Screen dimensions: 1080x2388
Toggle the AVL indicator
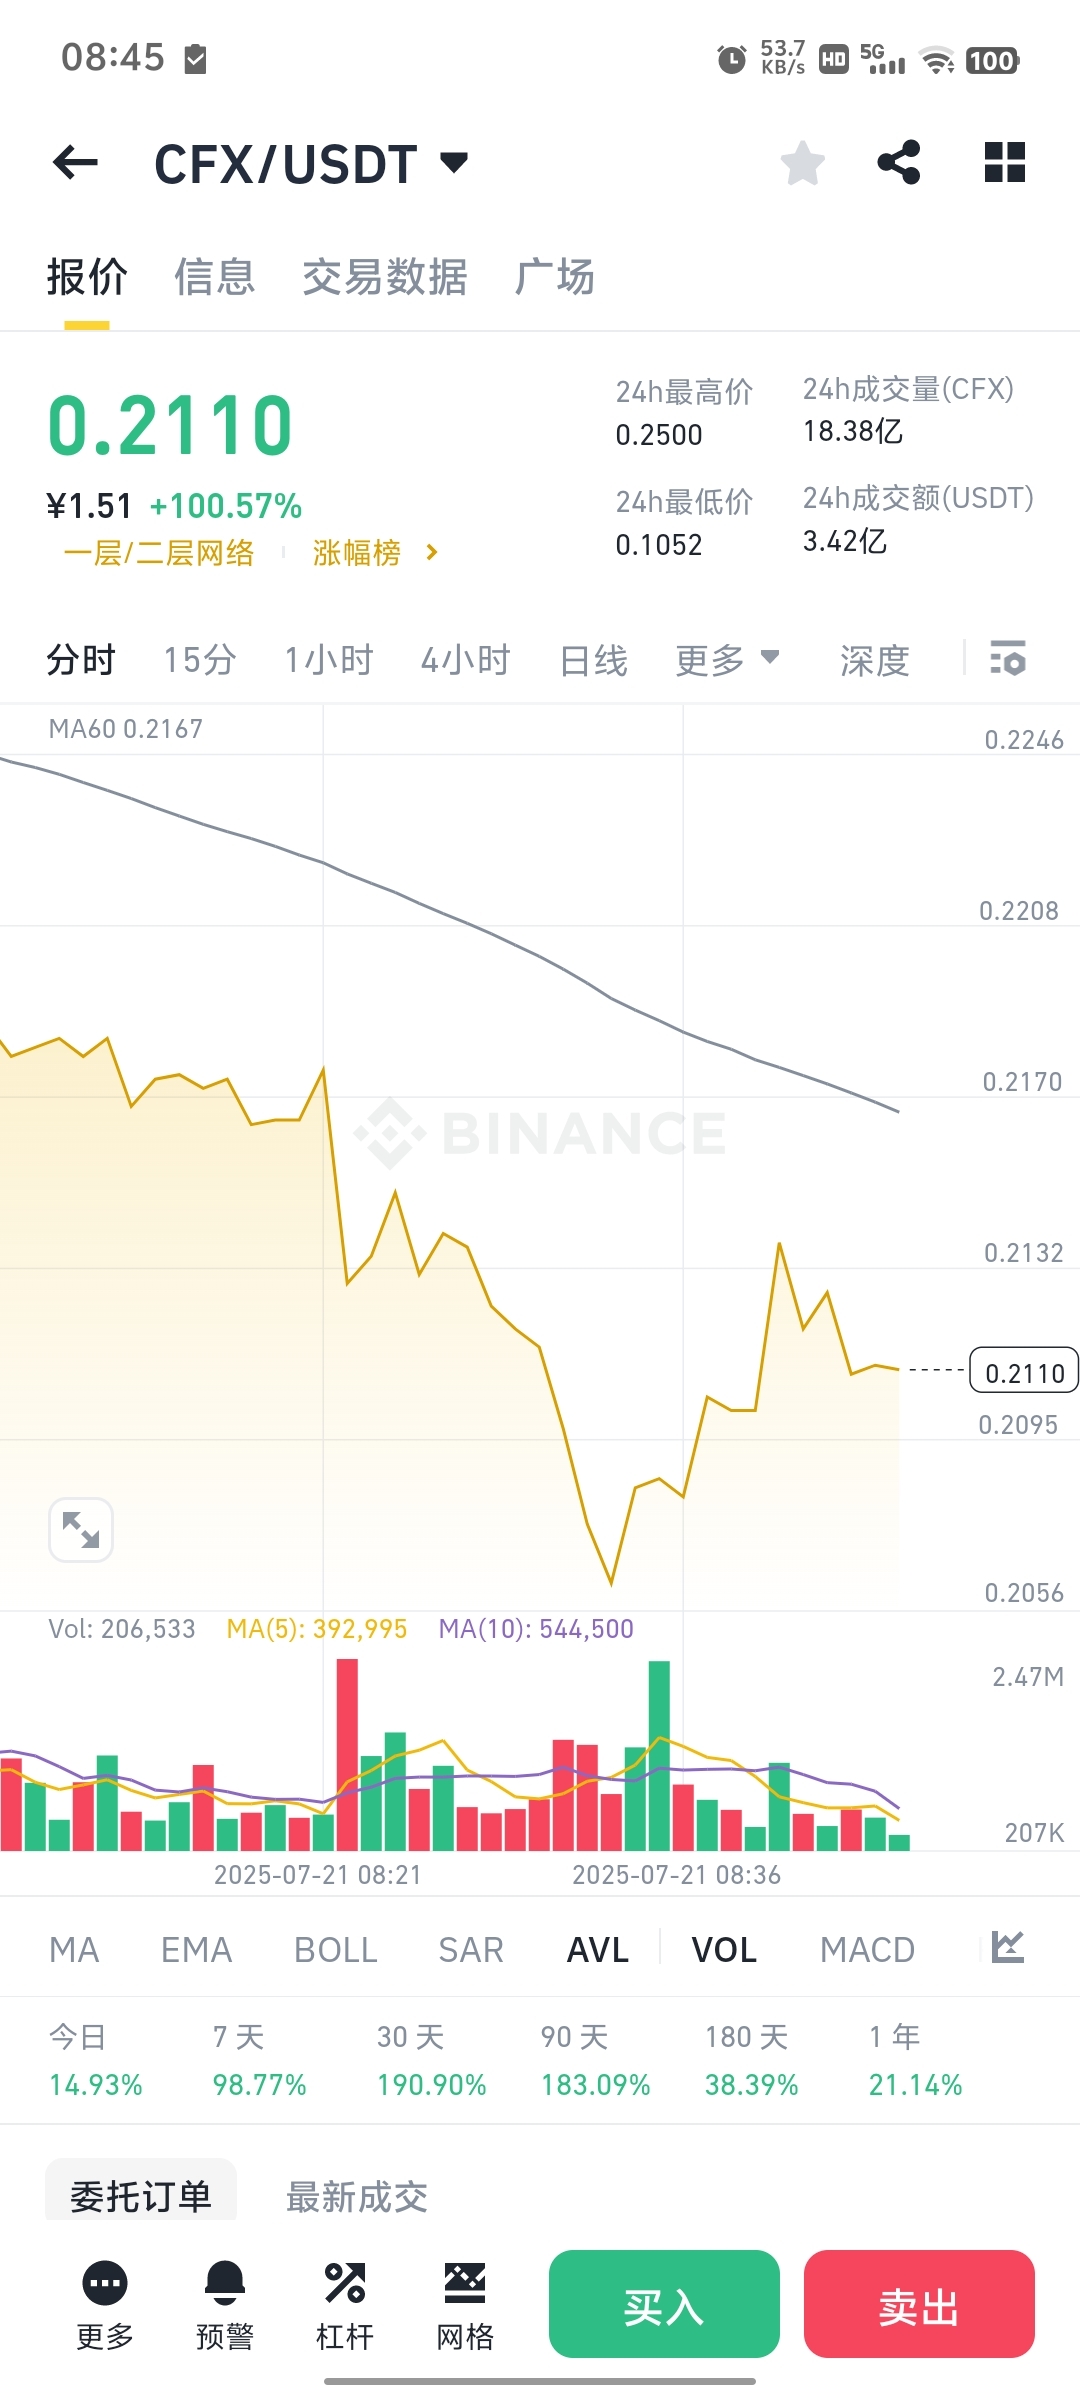click(x=598, y=1949)
